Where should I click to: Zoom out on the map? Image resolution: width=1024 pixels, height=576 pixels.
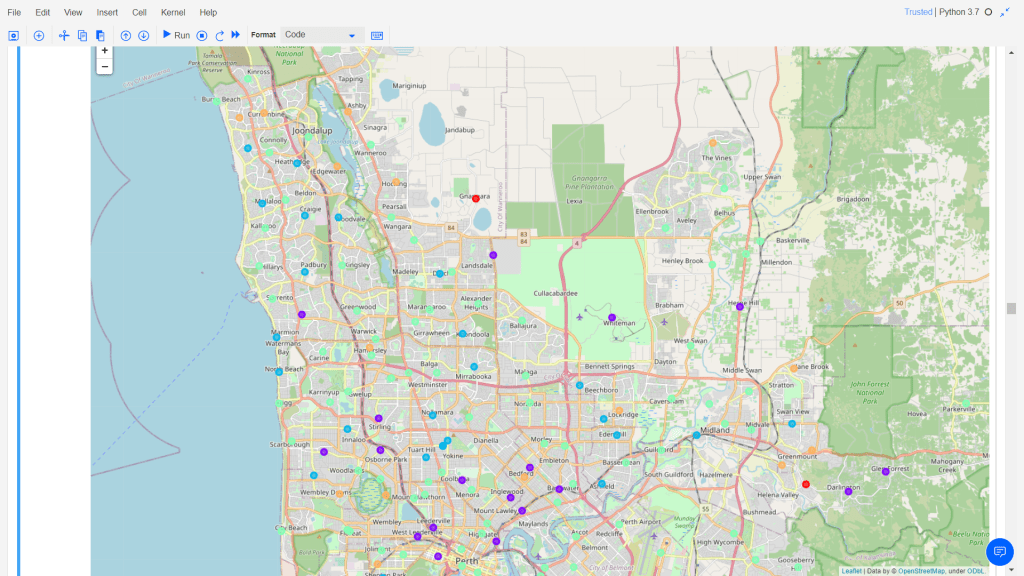coord(105,66)
